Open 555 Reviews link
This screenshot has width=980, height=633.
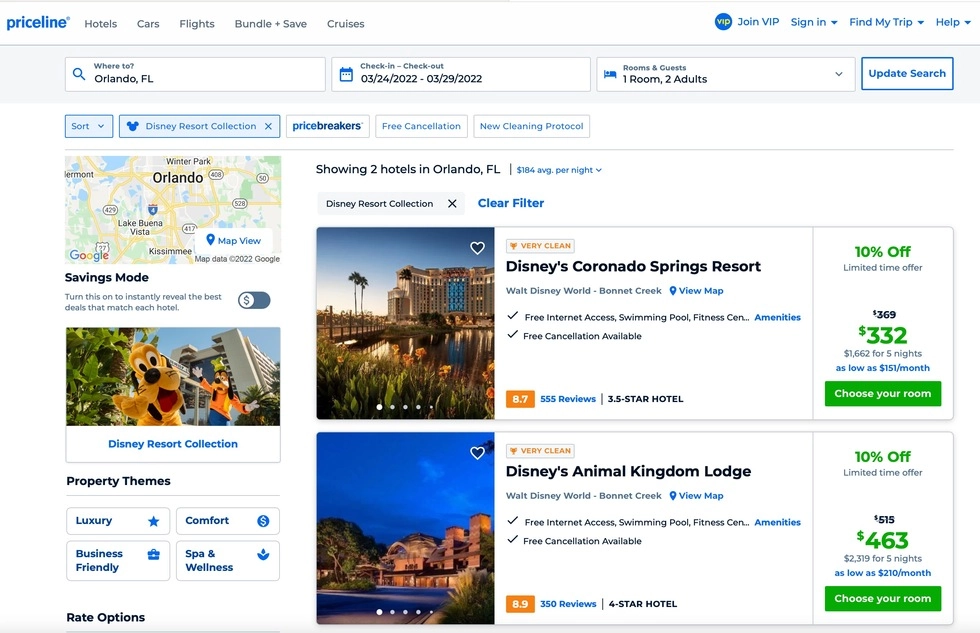(x=568, y=399)
